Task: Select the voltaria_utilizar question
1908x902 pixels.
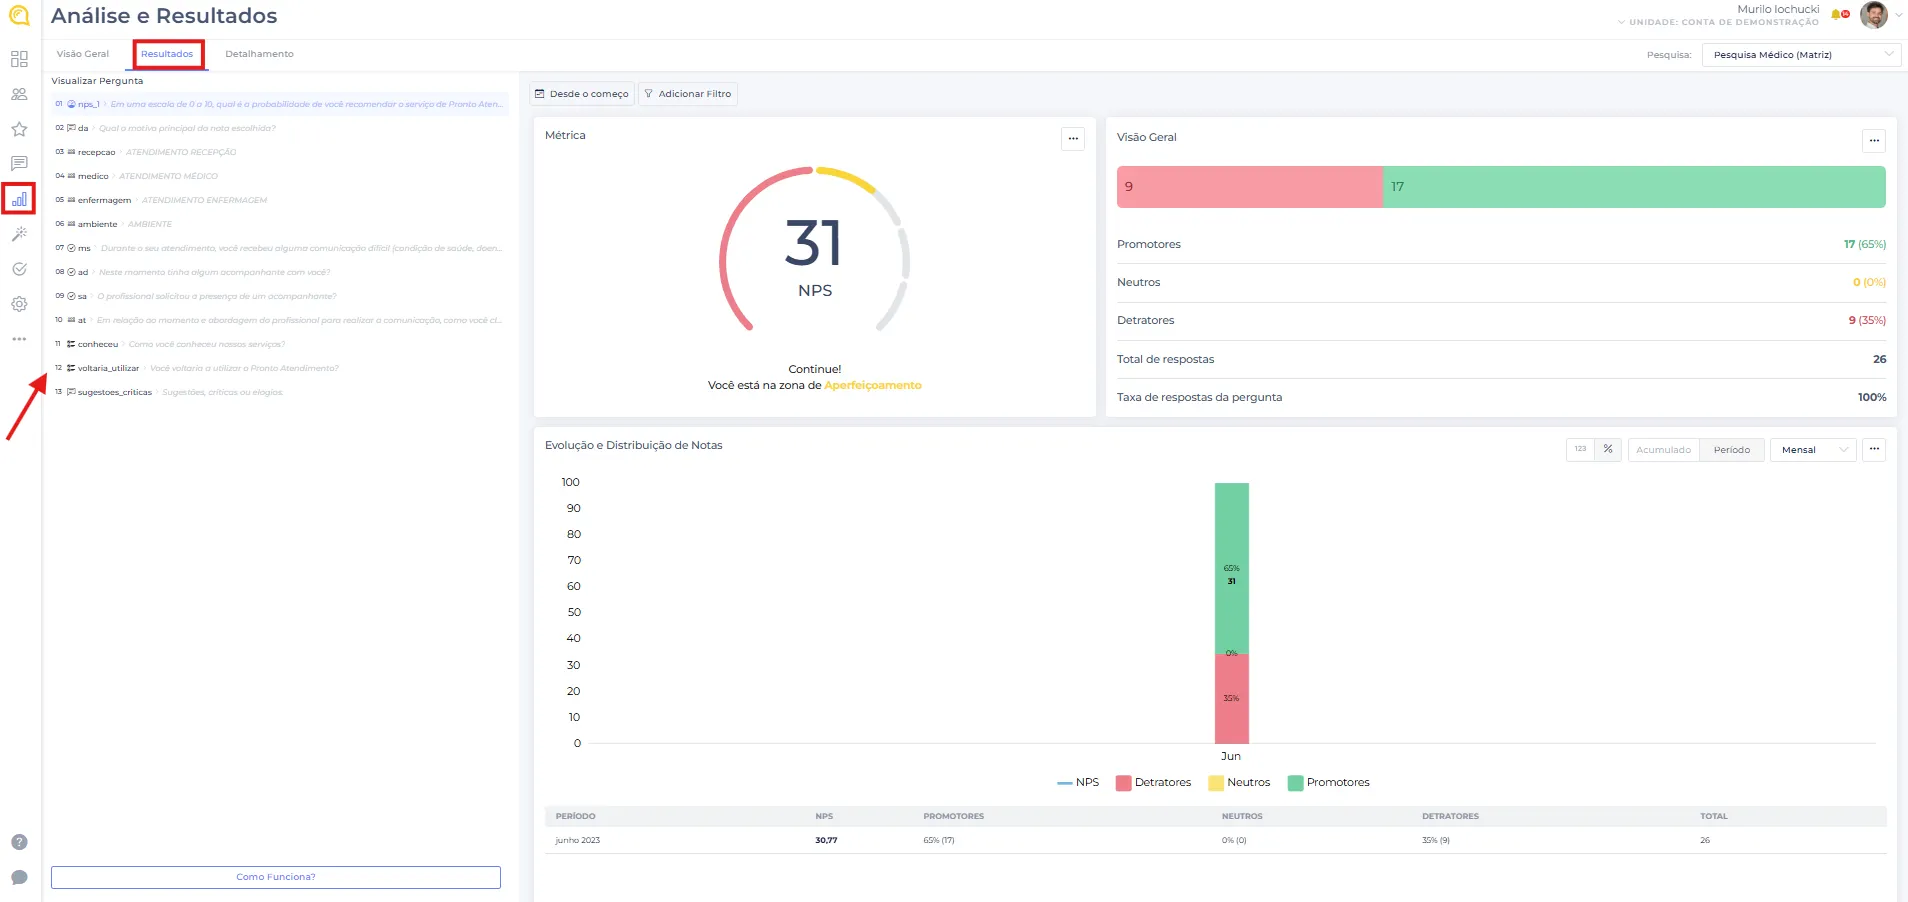Action: pyautogui.click(x=108, y=368)
